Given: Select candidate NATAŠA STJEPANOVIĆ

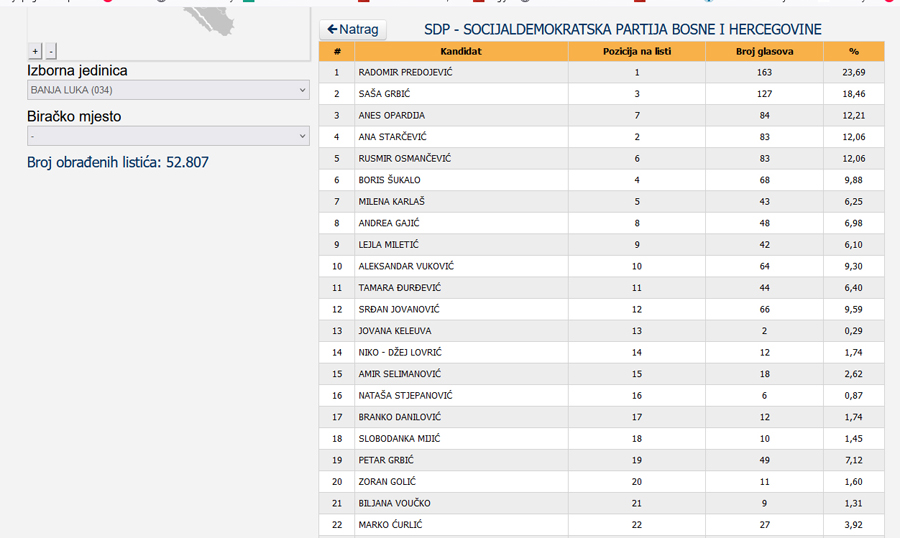Looking at the screenshot, I should [x=405, y=395].
